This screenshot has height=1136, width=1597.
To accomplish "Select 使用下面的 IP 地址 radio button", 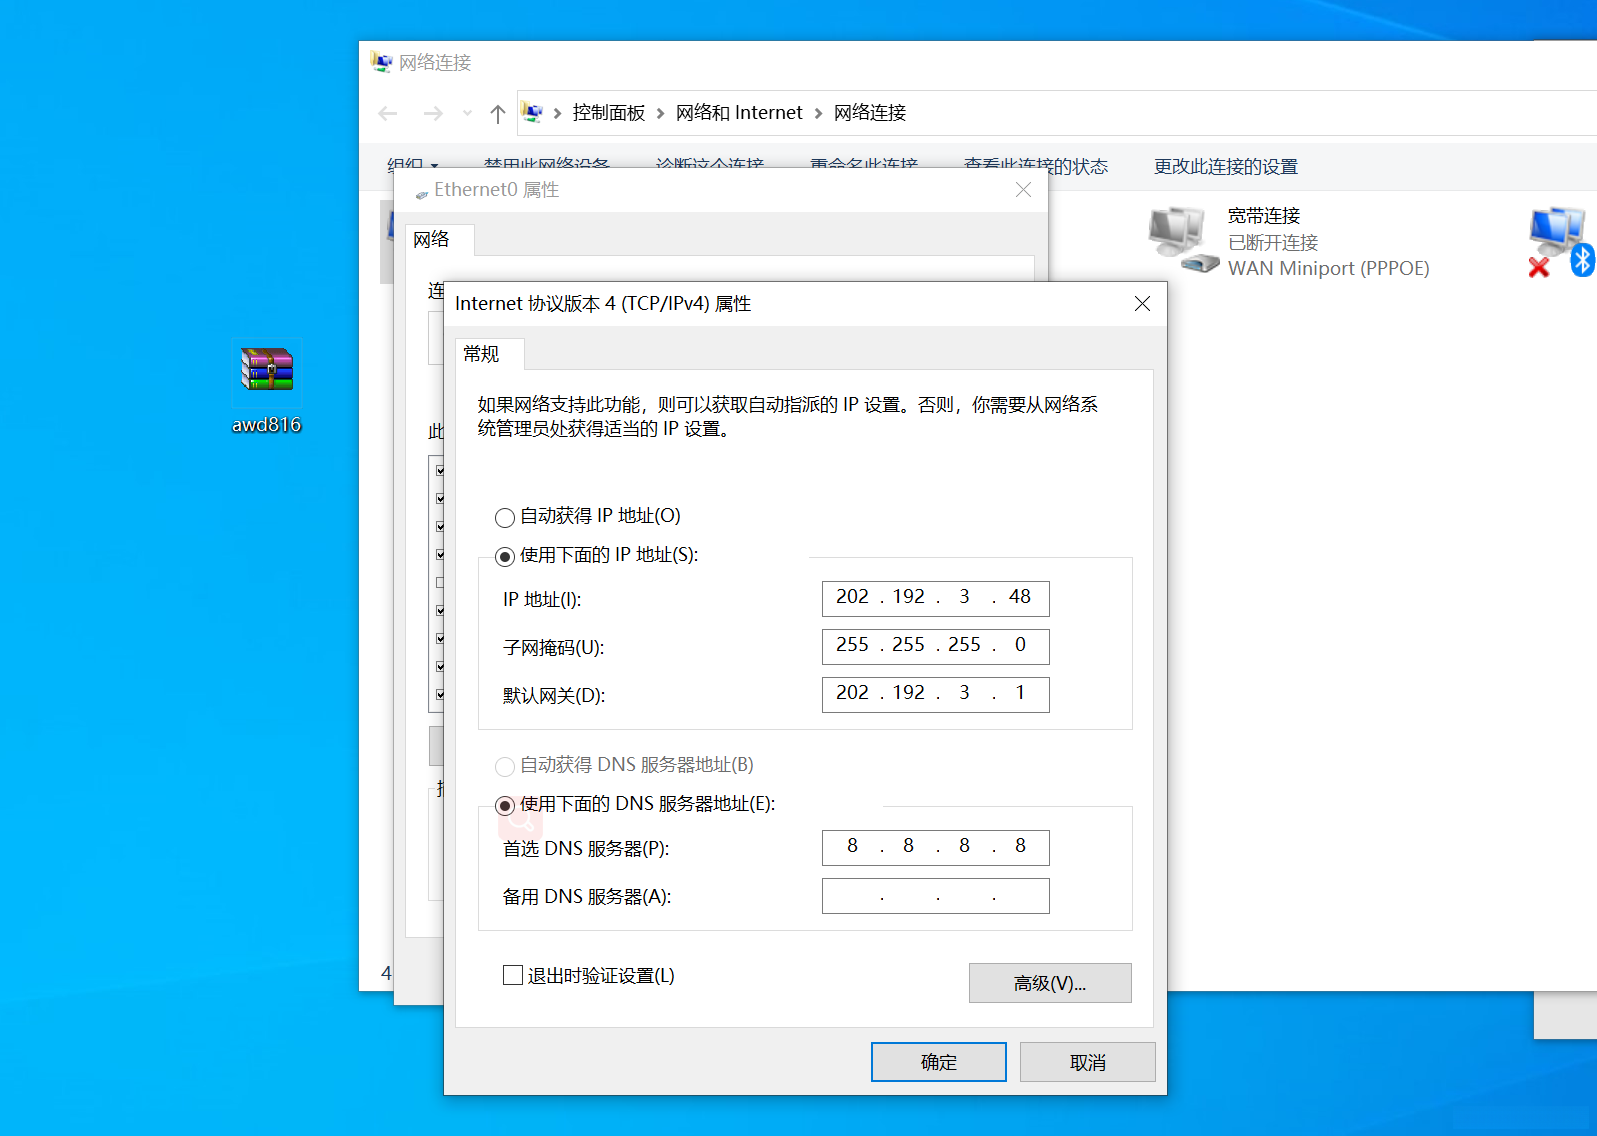I will (x=505, y=556).
